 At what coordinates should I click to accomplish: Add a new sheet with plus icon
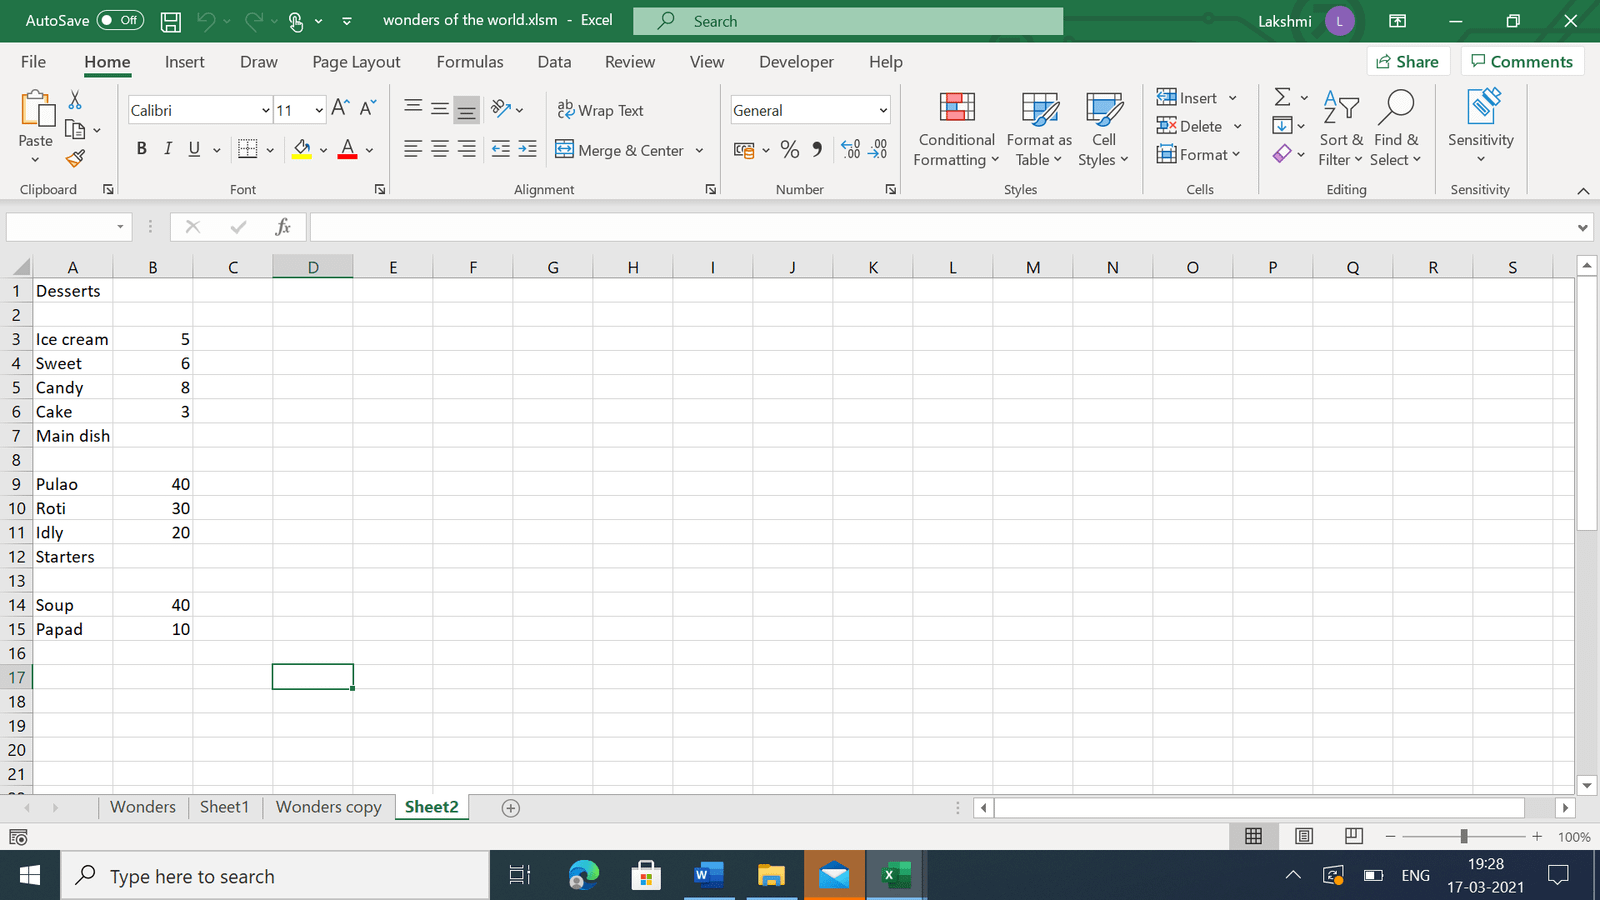[510, 808]
